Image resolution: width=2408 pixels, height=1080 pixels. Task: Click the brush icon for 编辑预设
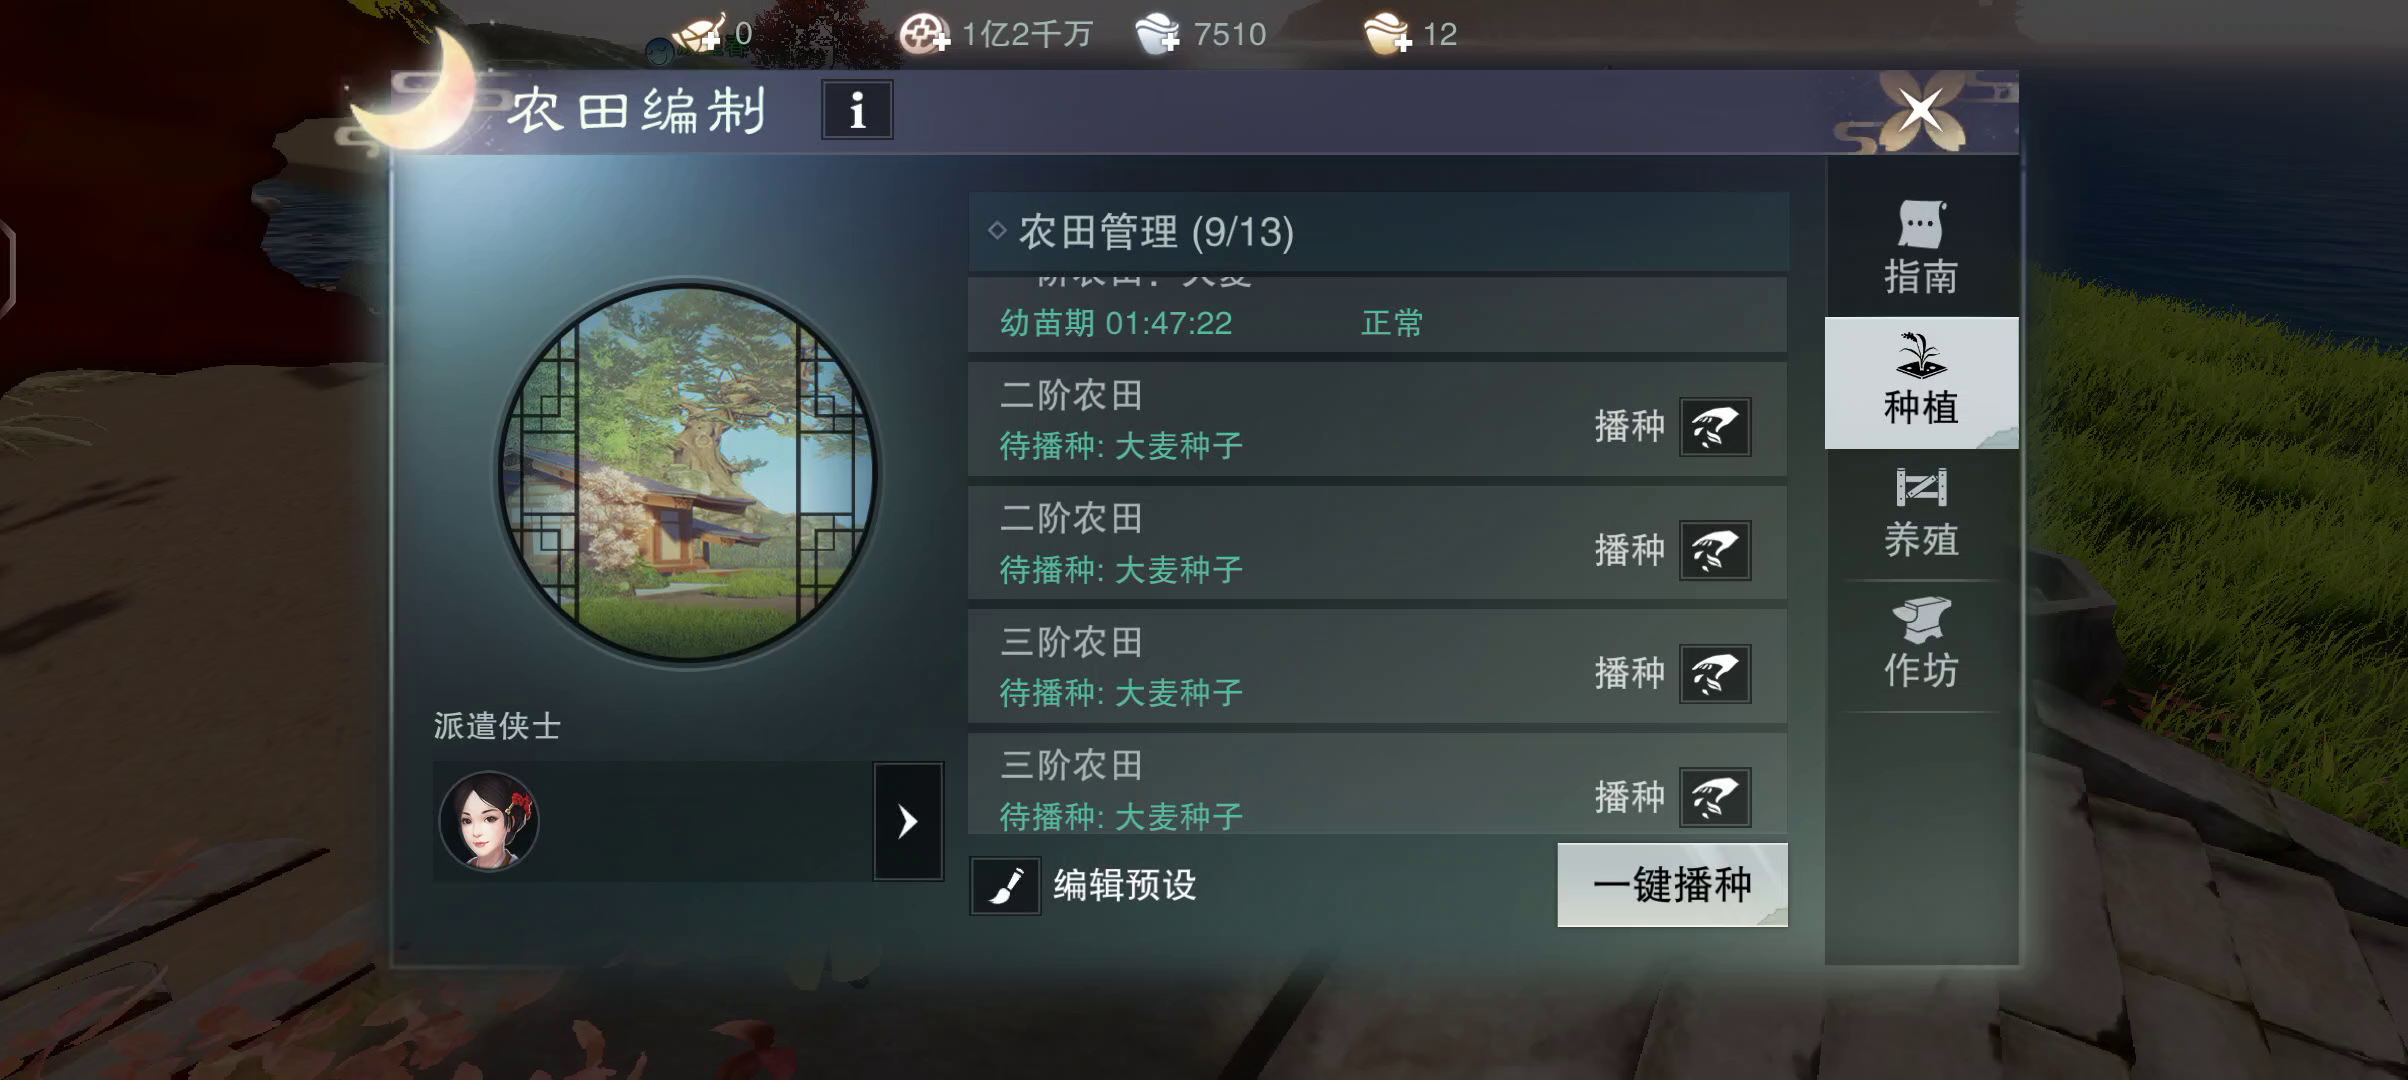tap(1005, 885)
